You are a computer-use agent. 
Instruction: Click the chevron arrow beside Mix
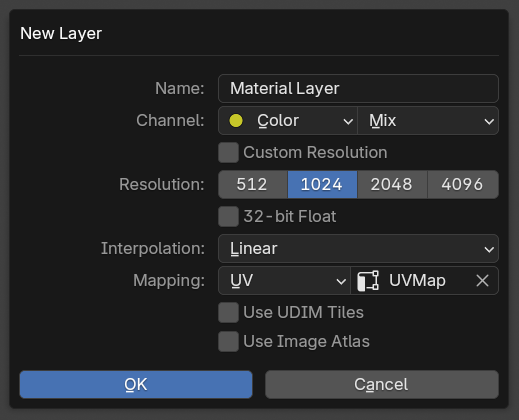tap(489, 122)
